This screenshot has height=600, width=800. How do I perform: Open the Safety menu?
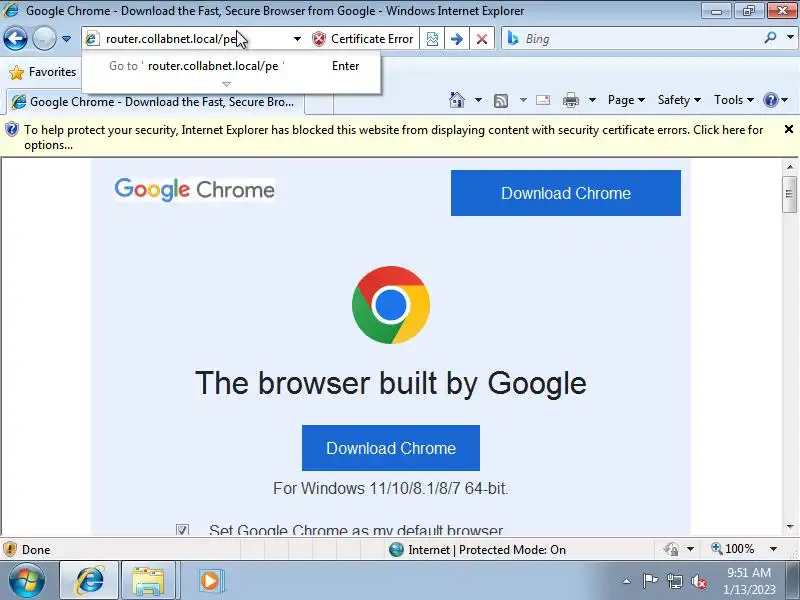tap(679, 100)
